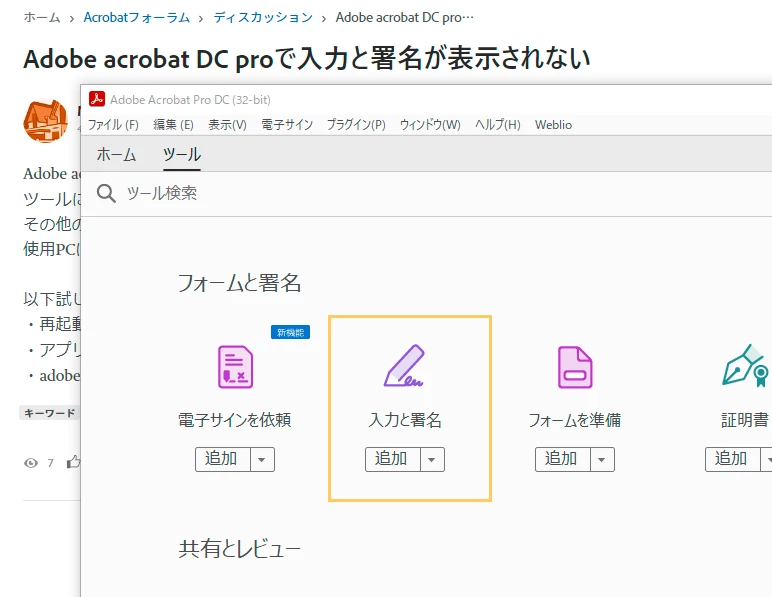The image size is (772, 597).
Task: Click the フォームを準備 form icon
Action: tap(575, 367)
